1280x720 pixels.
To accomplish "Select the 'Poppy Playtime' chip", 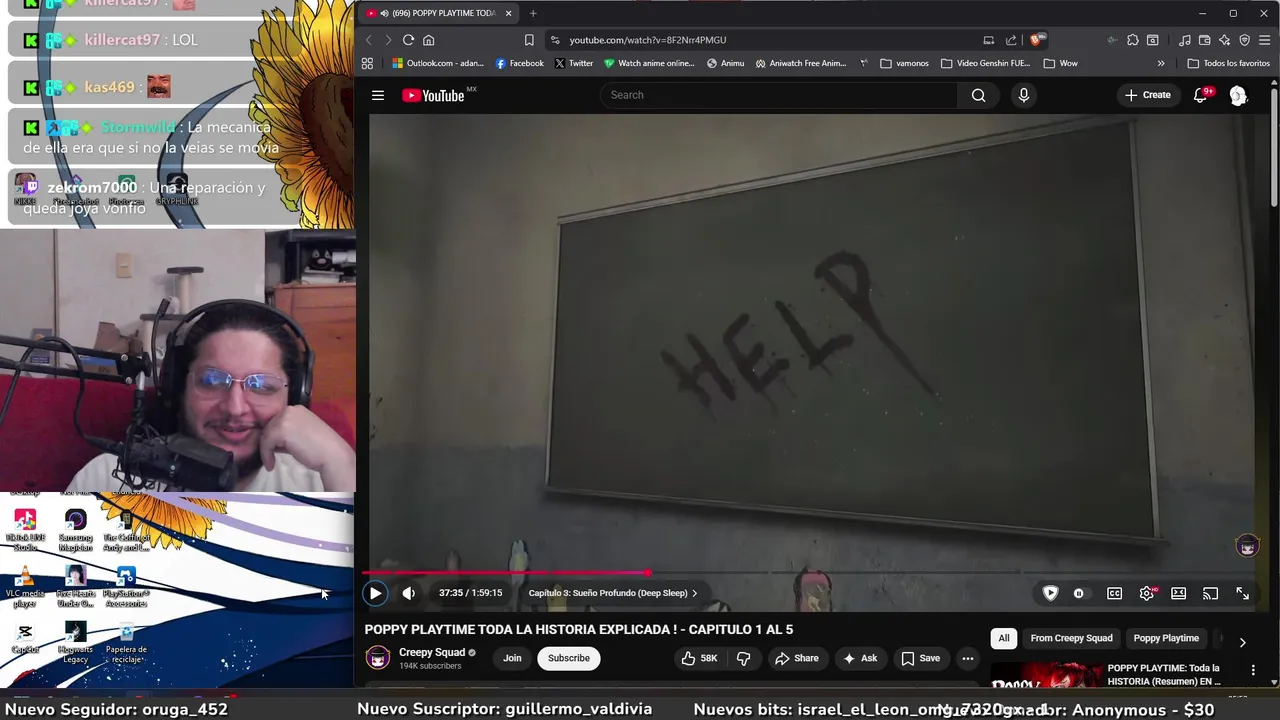I will click(1166, 638).
